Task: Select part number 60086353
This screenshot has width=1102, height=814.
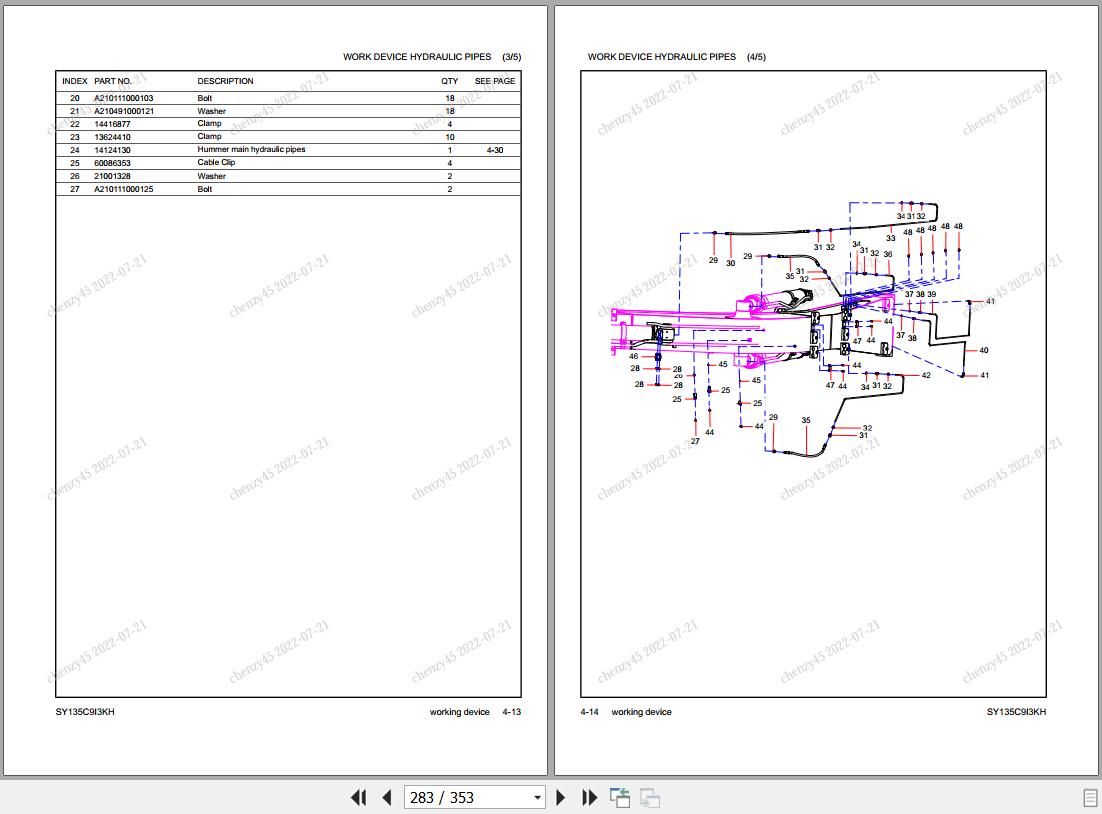Action: [x=112, y=163]
